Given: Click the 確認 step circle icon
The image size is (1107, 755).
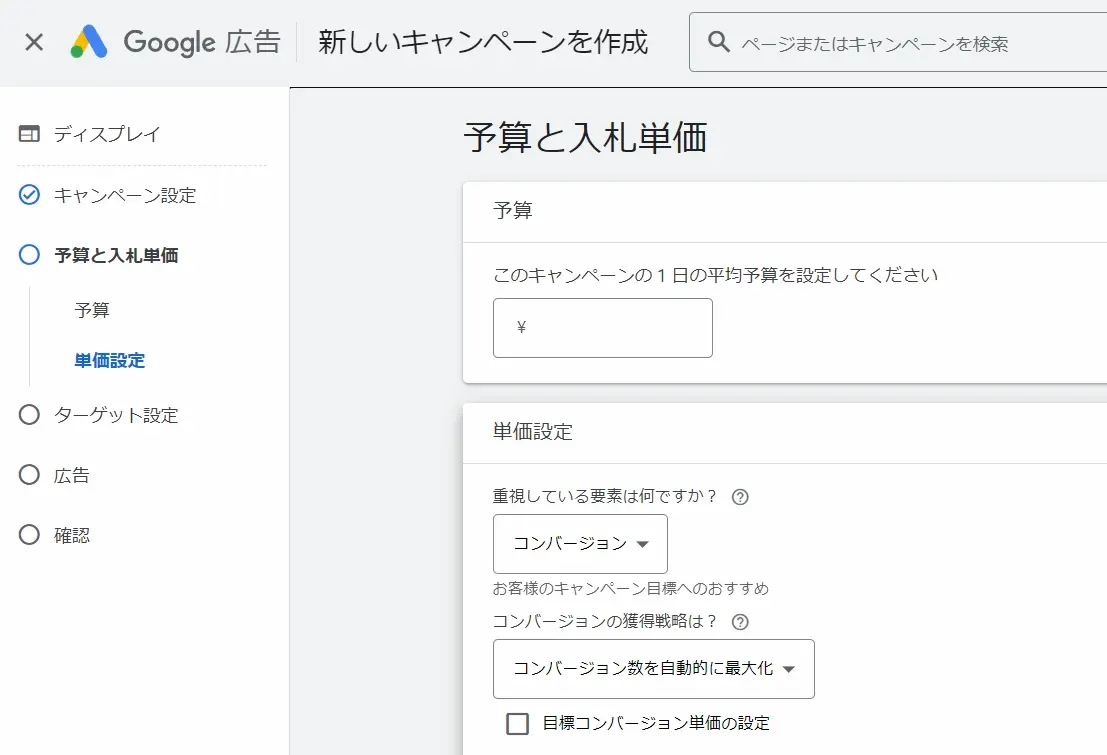Looking at the screenshot, I should (x=29, y=535).
